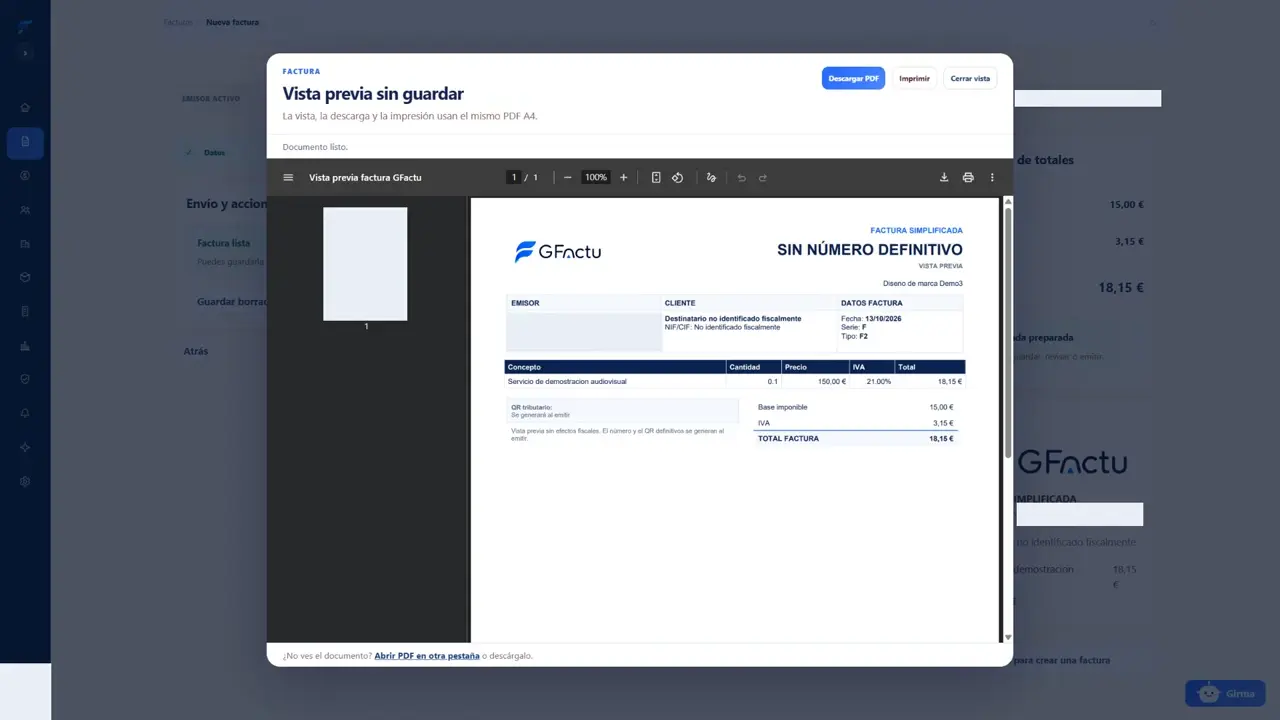Click the 'Base imponible' label in PDF

[782, 407]
